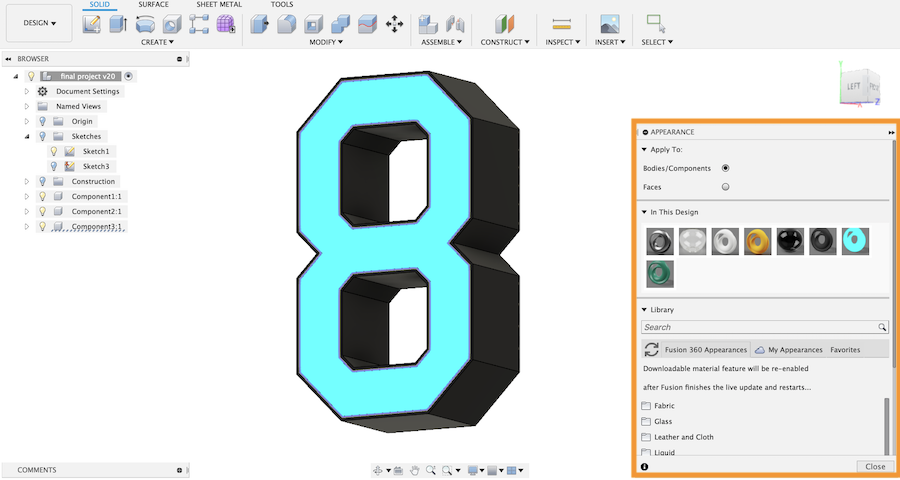The height and width of the screenshot is (480, 900).
Task: Toggle visibility lightbulb for Sketch3
Action: tap(54, 166)
